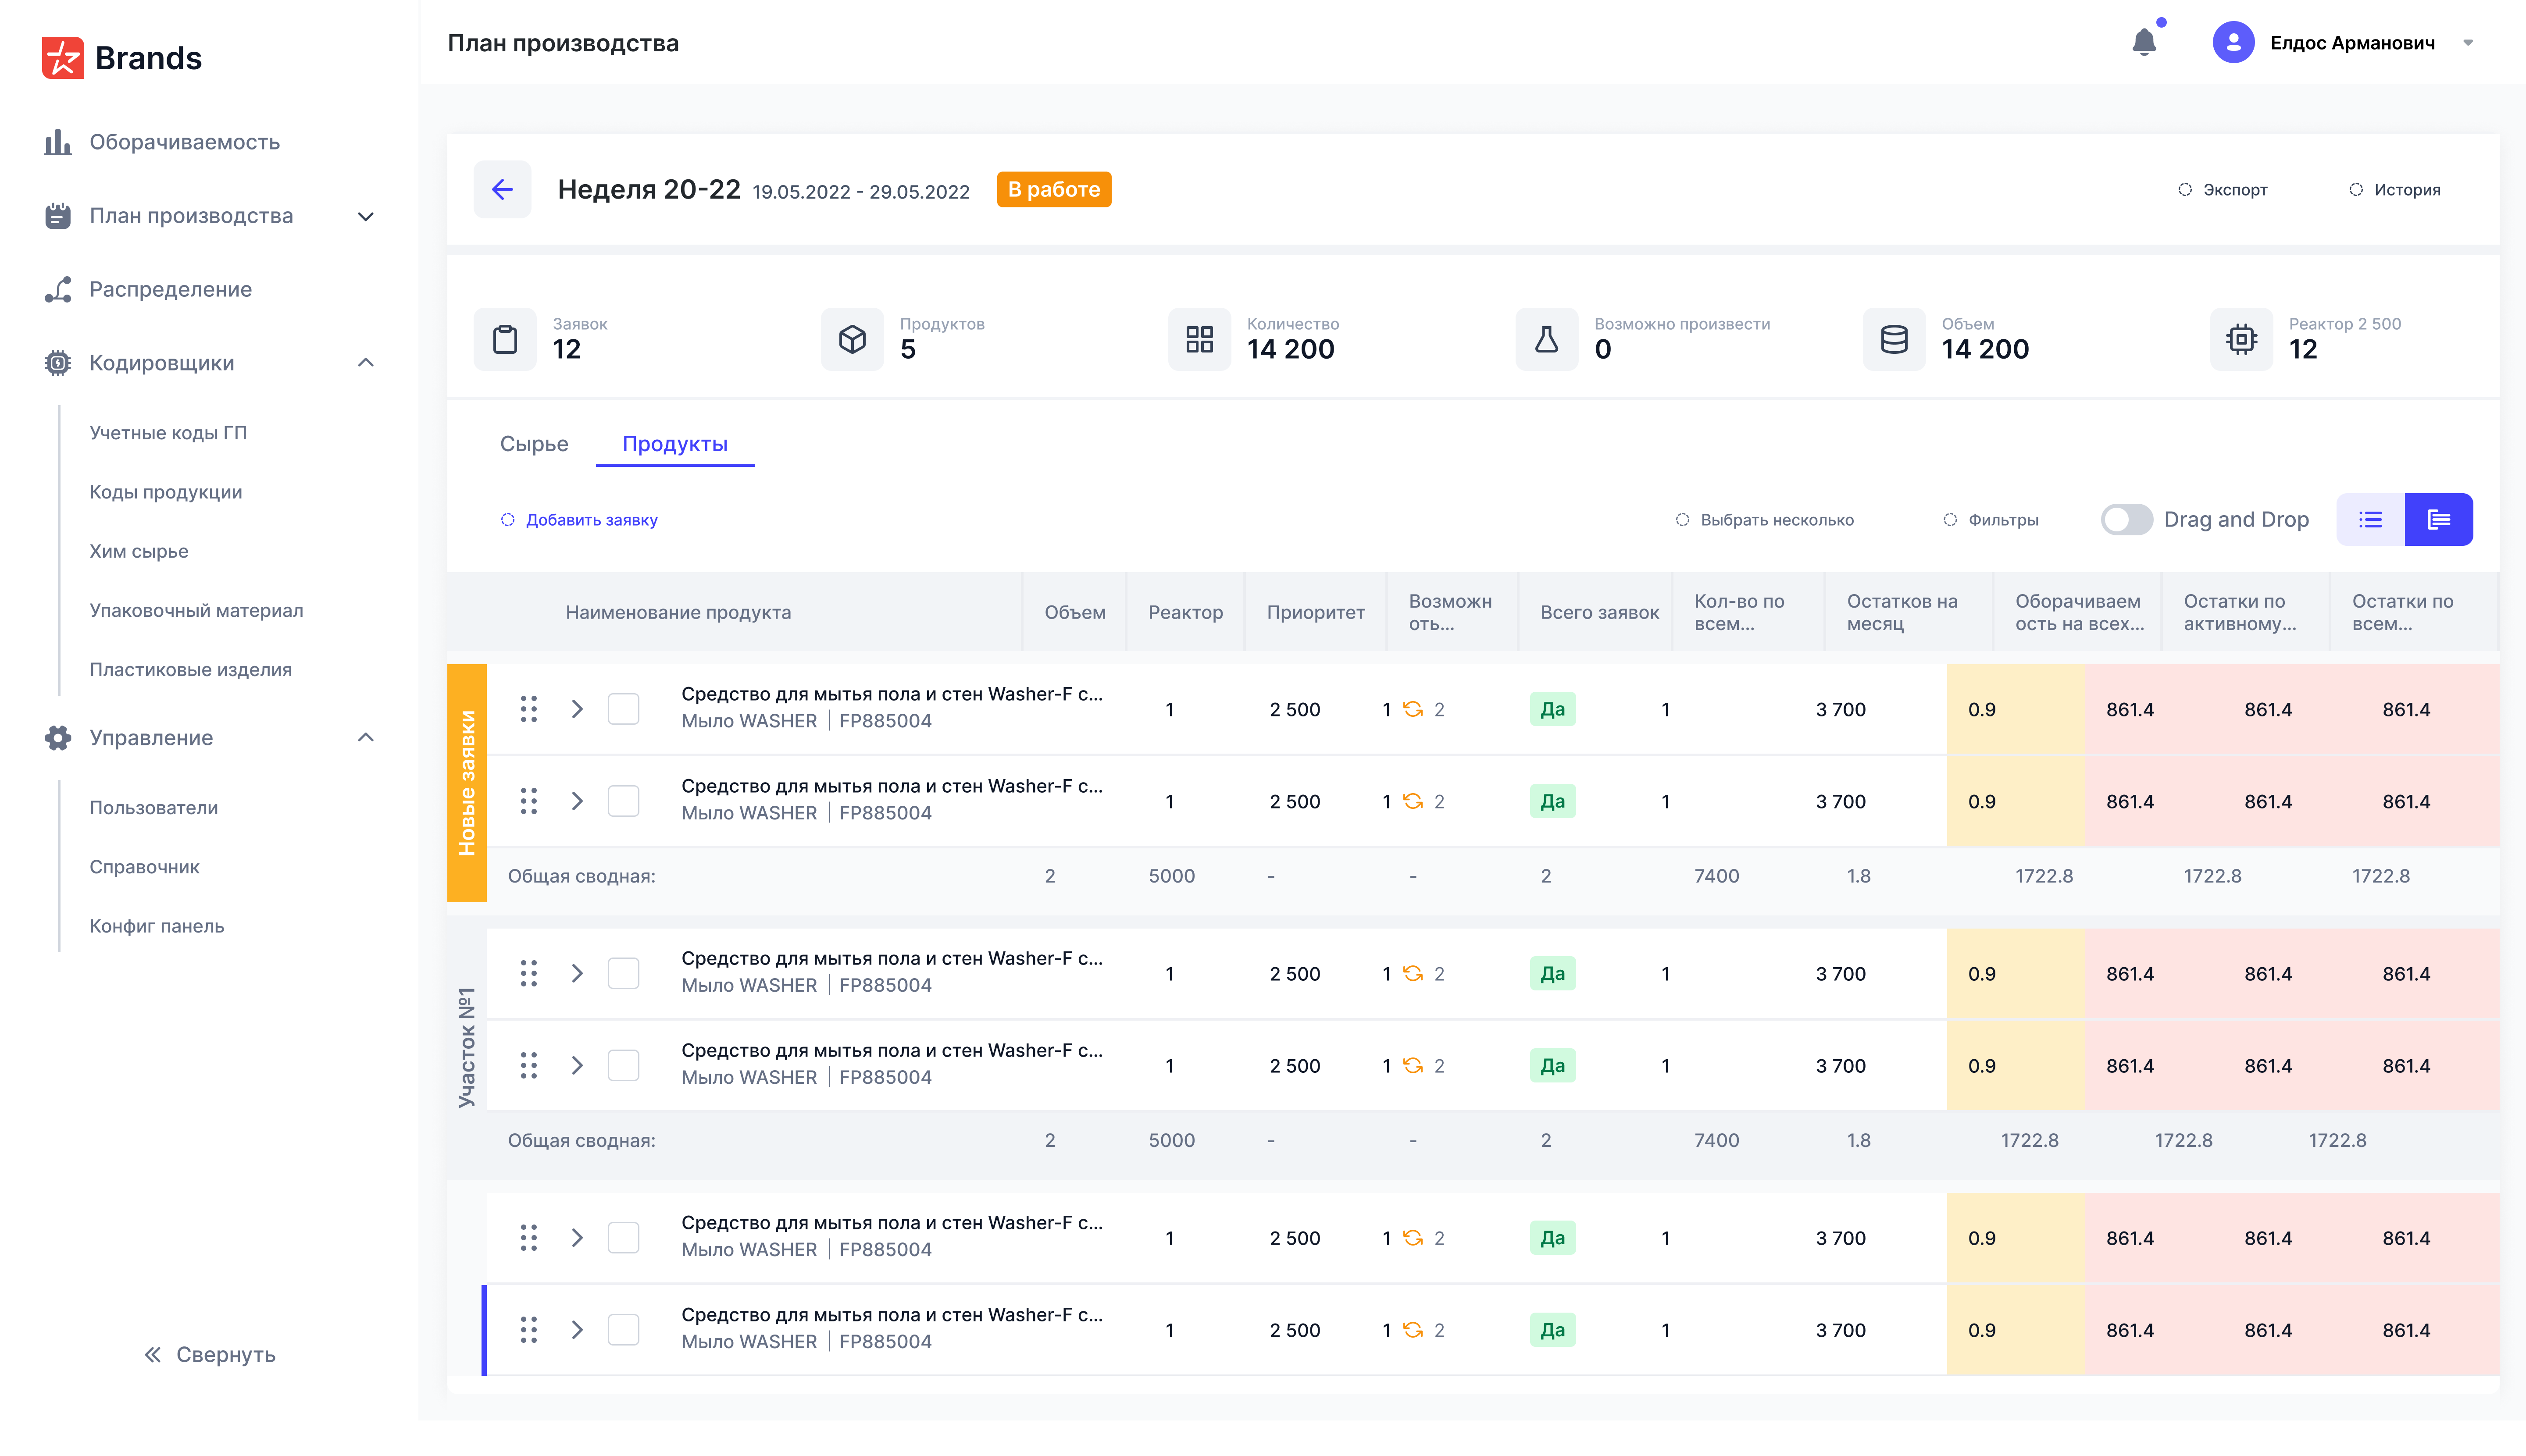Expand the План производства sidebar menu
The width and height of the screenshot is (2526, 1456).
point(366,216)
